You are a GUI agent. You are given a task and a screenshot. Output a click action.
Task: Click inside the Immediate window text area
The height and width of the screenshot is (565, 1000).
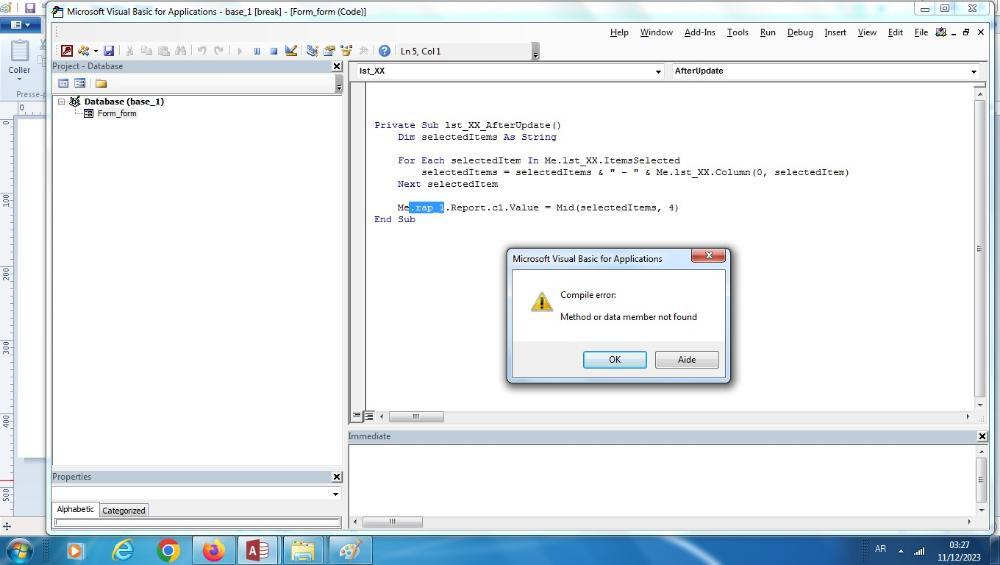point(661,480)
